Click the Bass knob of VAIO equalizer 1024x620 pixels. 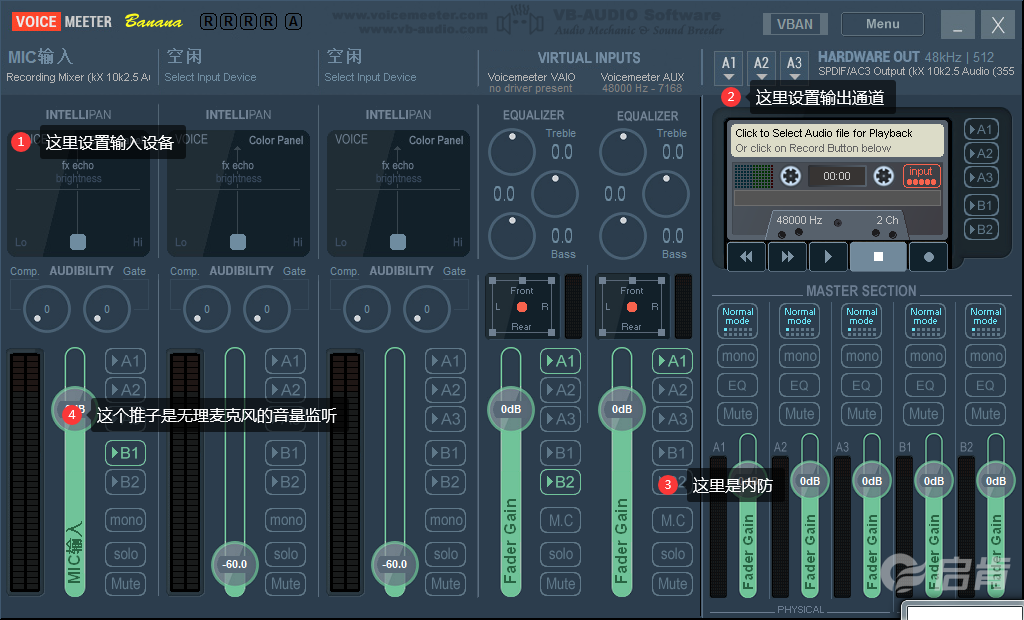pos(512,235)
